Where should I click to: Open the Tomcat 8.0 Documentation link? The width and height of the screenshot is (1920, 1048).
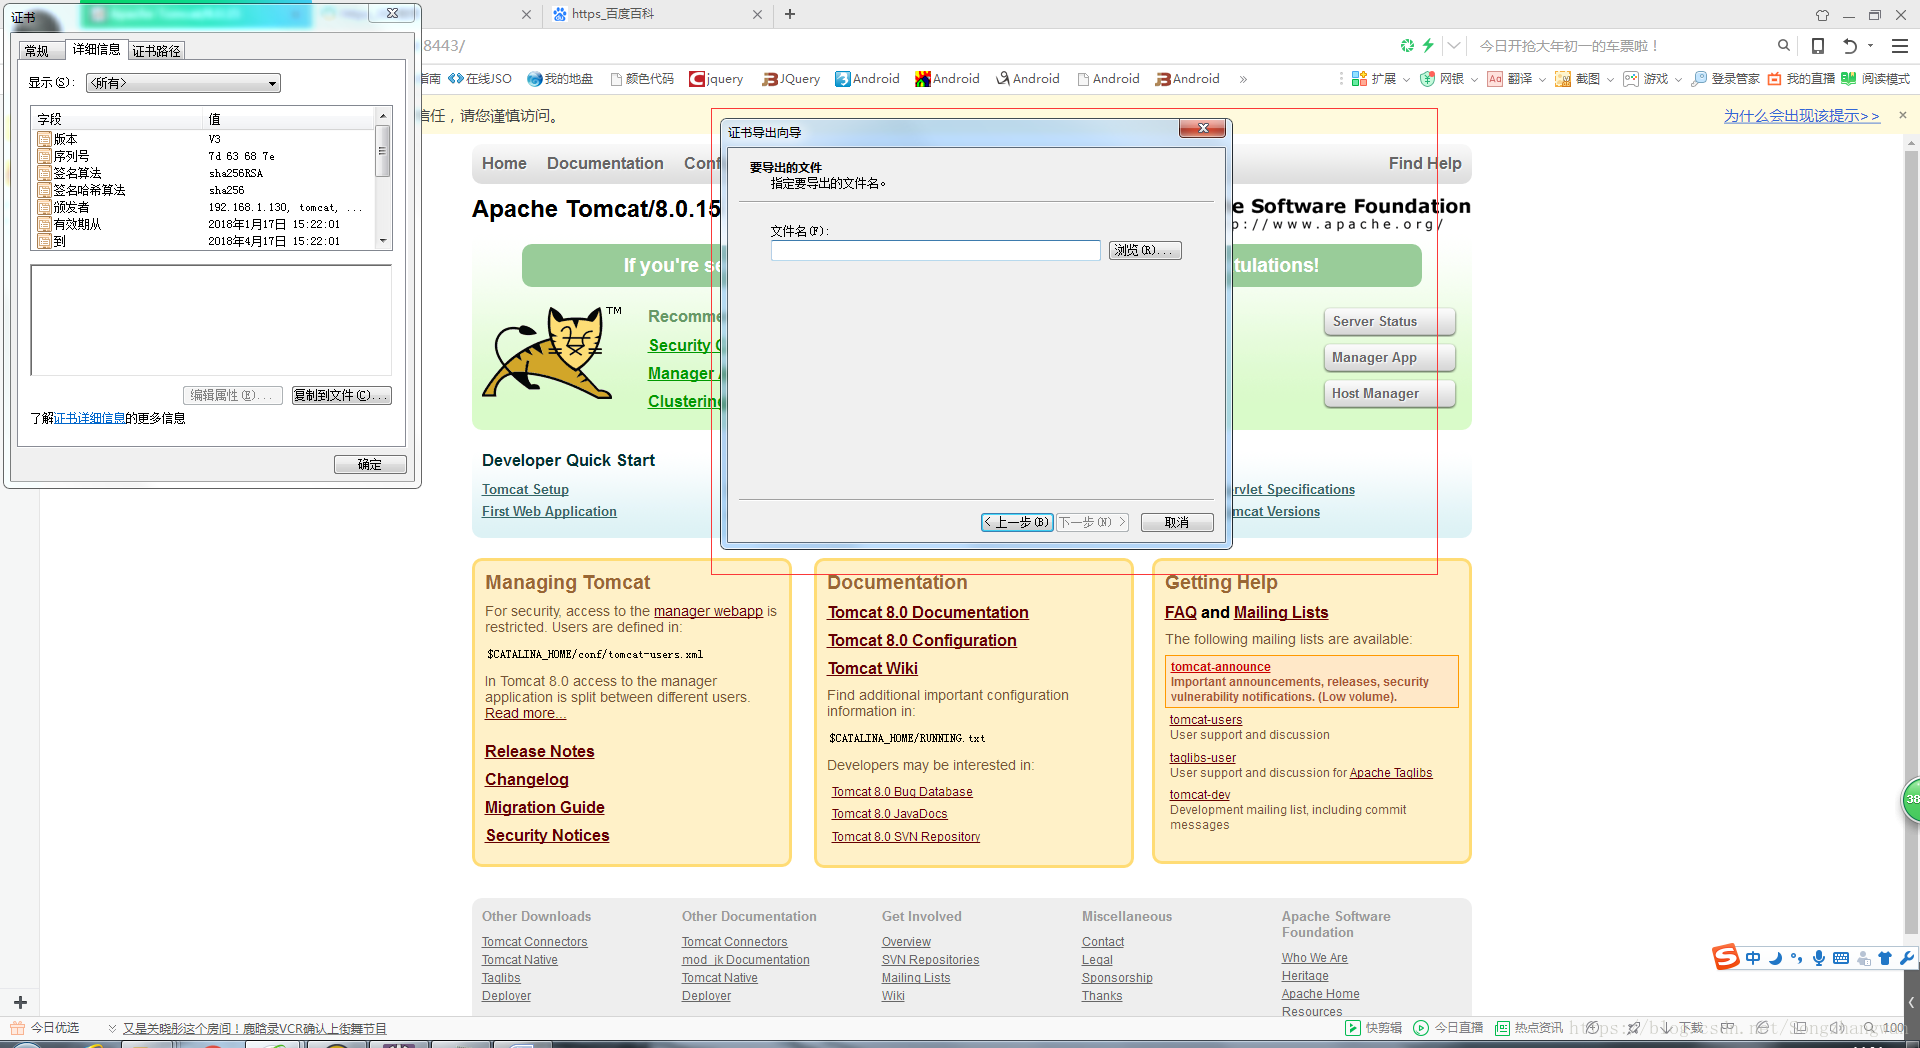[x=928, y=613]
